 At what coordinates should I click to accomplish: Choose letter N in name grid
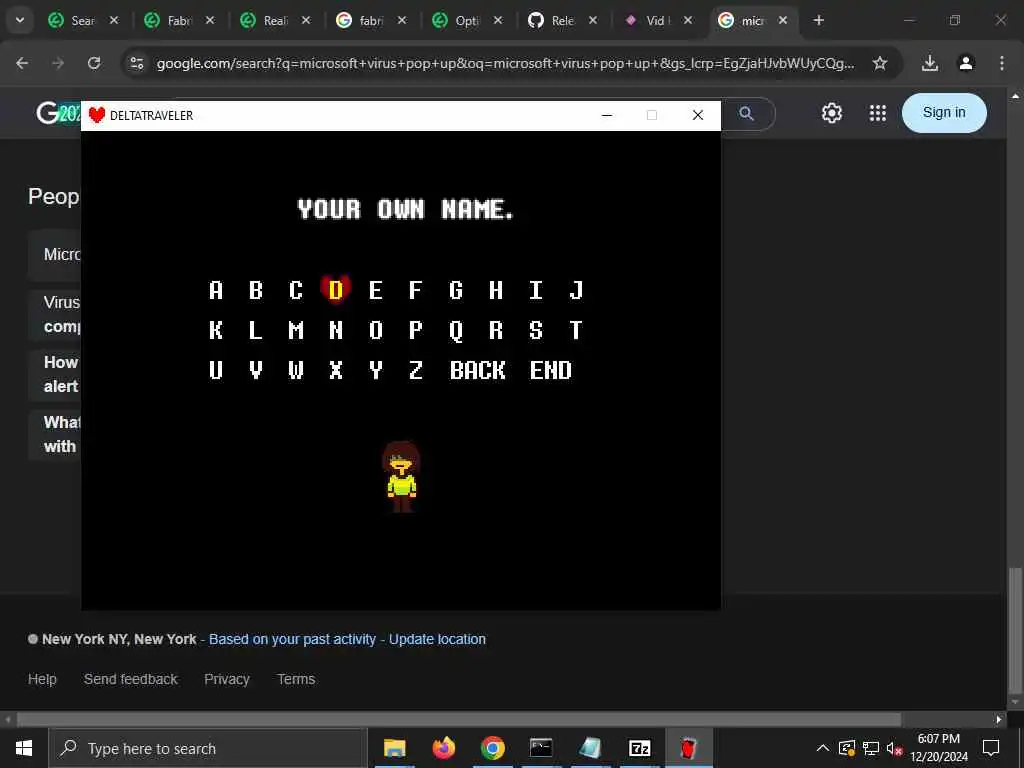(x=336, y=330)
